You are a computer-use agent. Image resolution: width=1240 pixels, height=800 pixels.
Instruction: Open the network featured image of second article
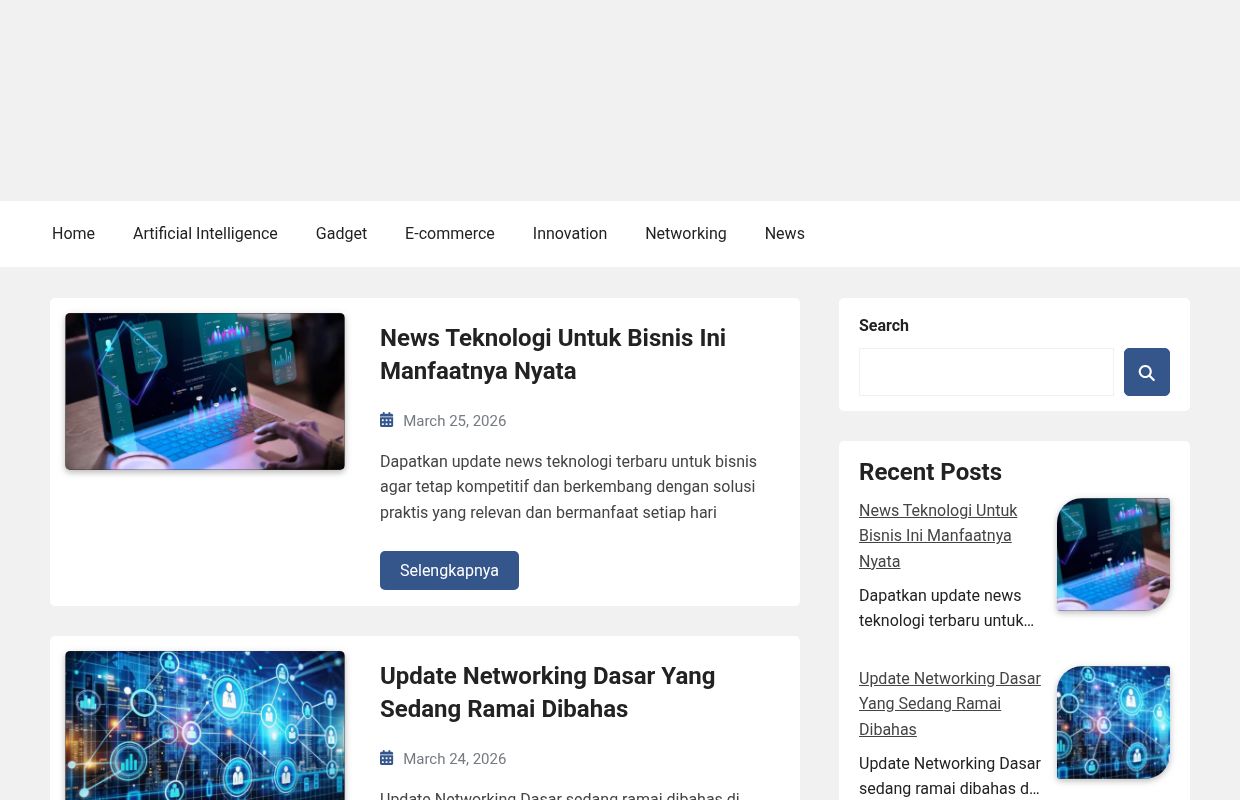pos(205,725)
